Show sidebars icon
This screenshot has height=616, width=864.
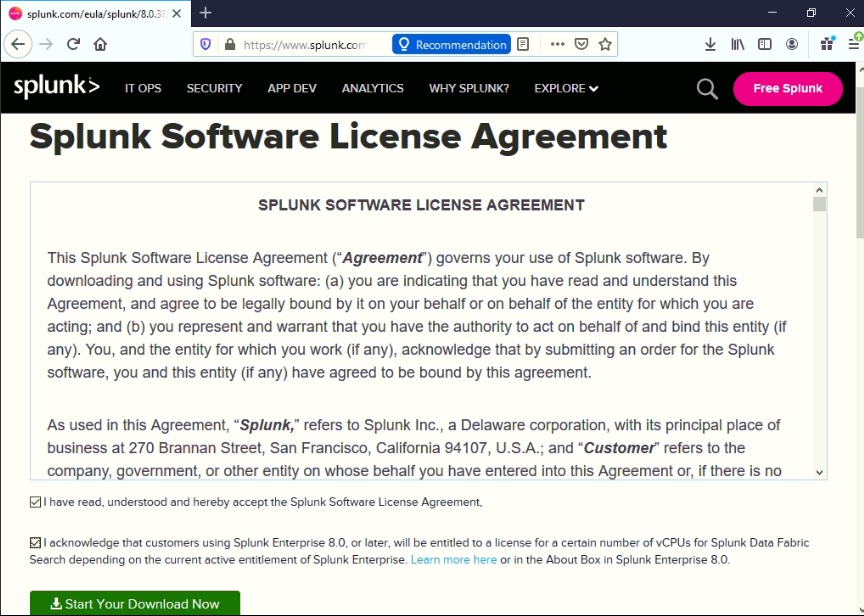pyautogui.click(x=764, y=44)
